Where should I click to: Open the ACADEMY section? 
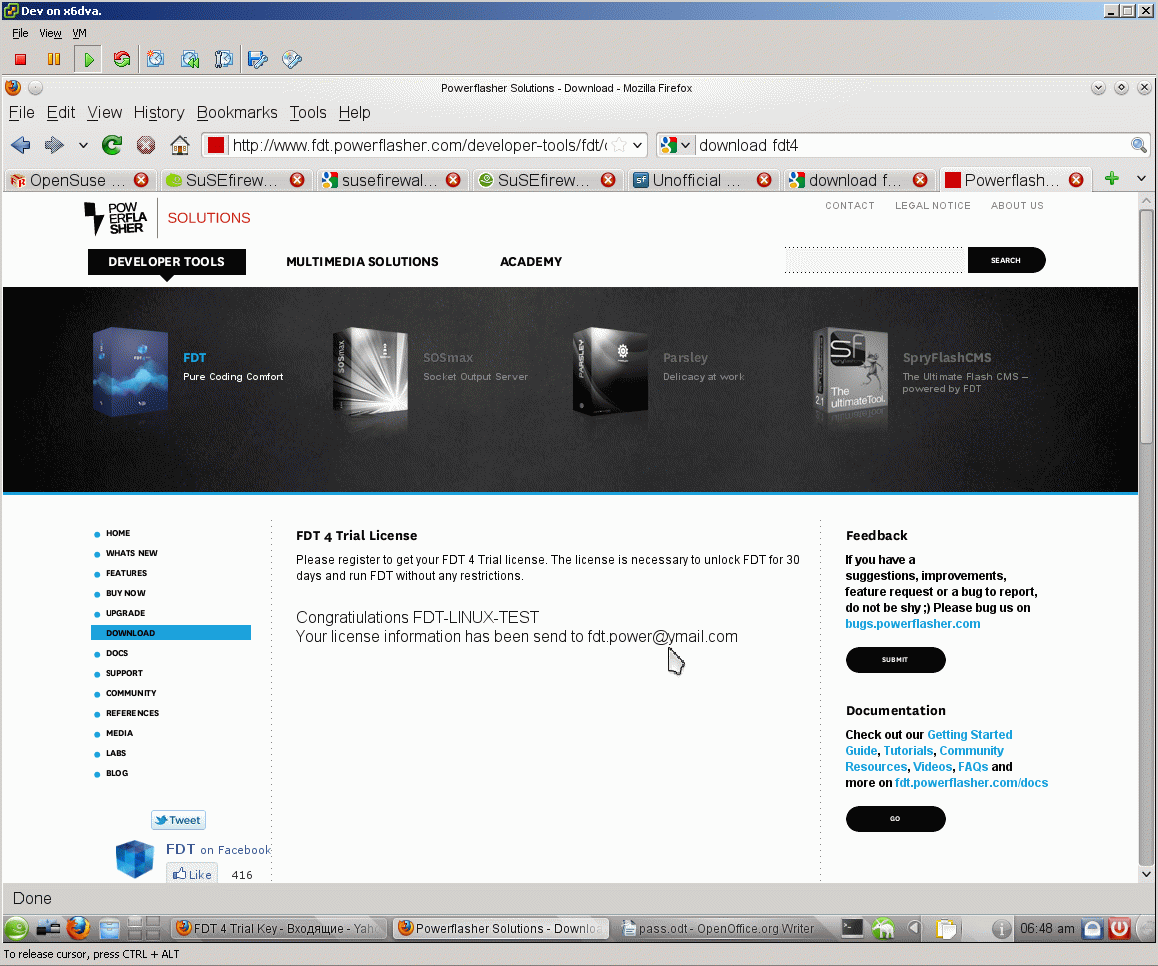pos(531,261)
